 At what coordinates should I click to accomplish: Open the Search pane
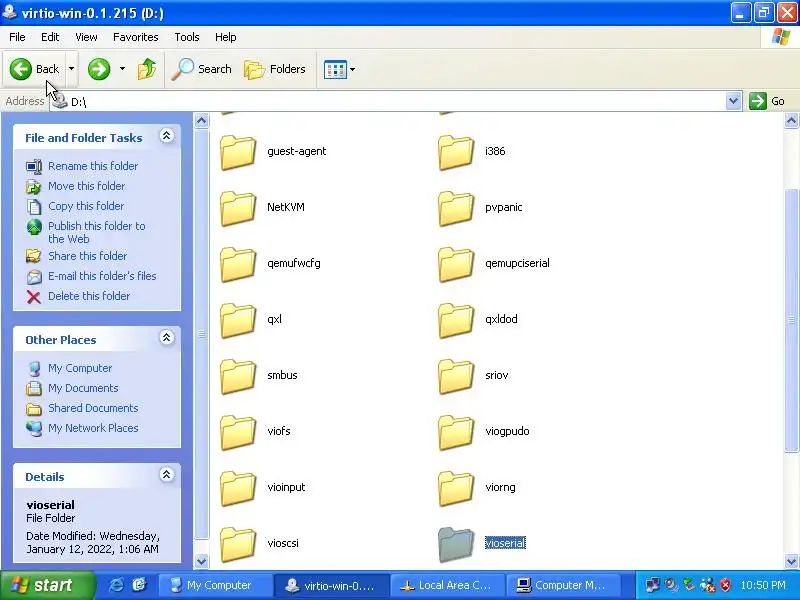201,69
